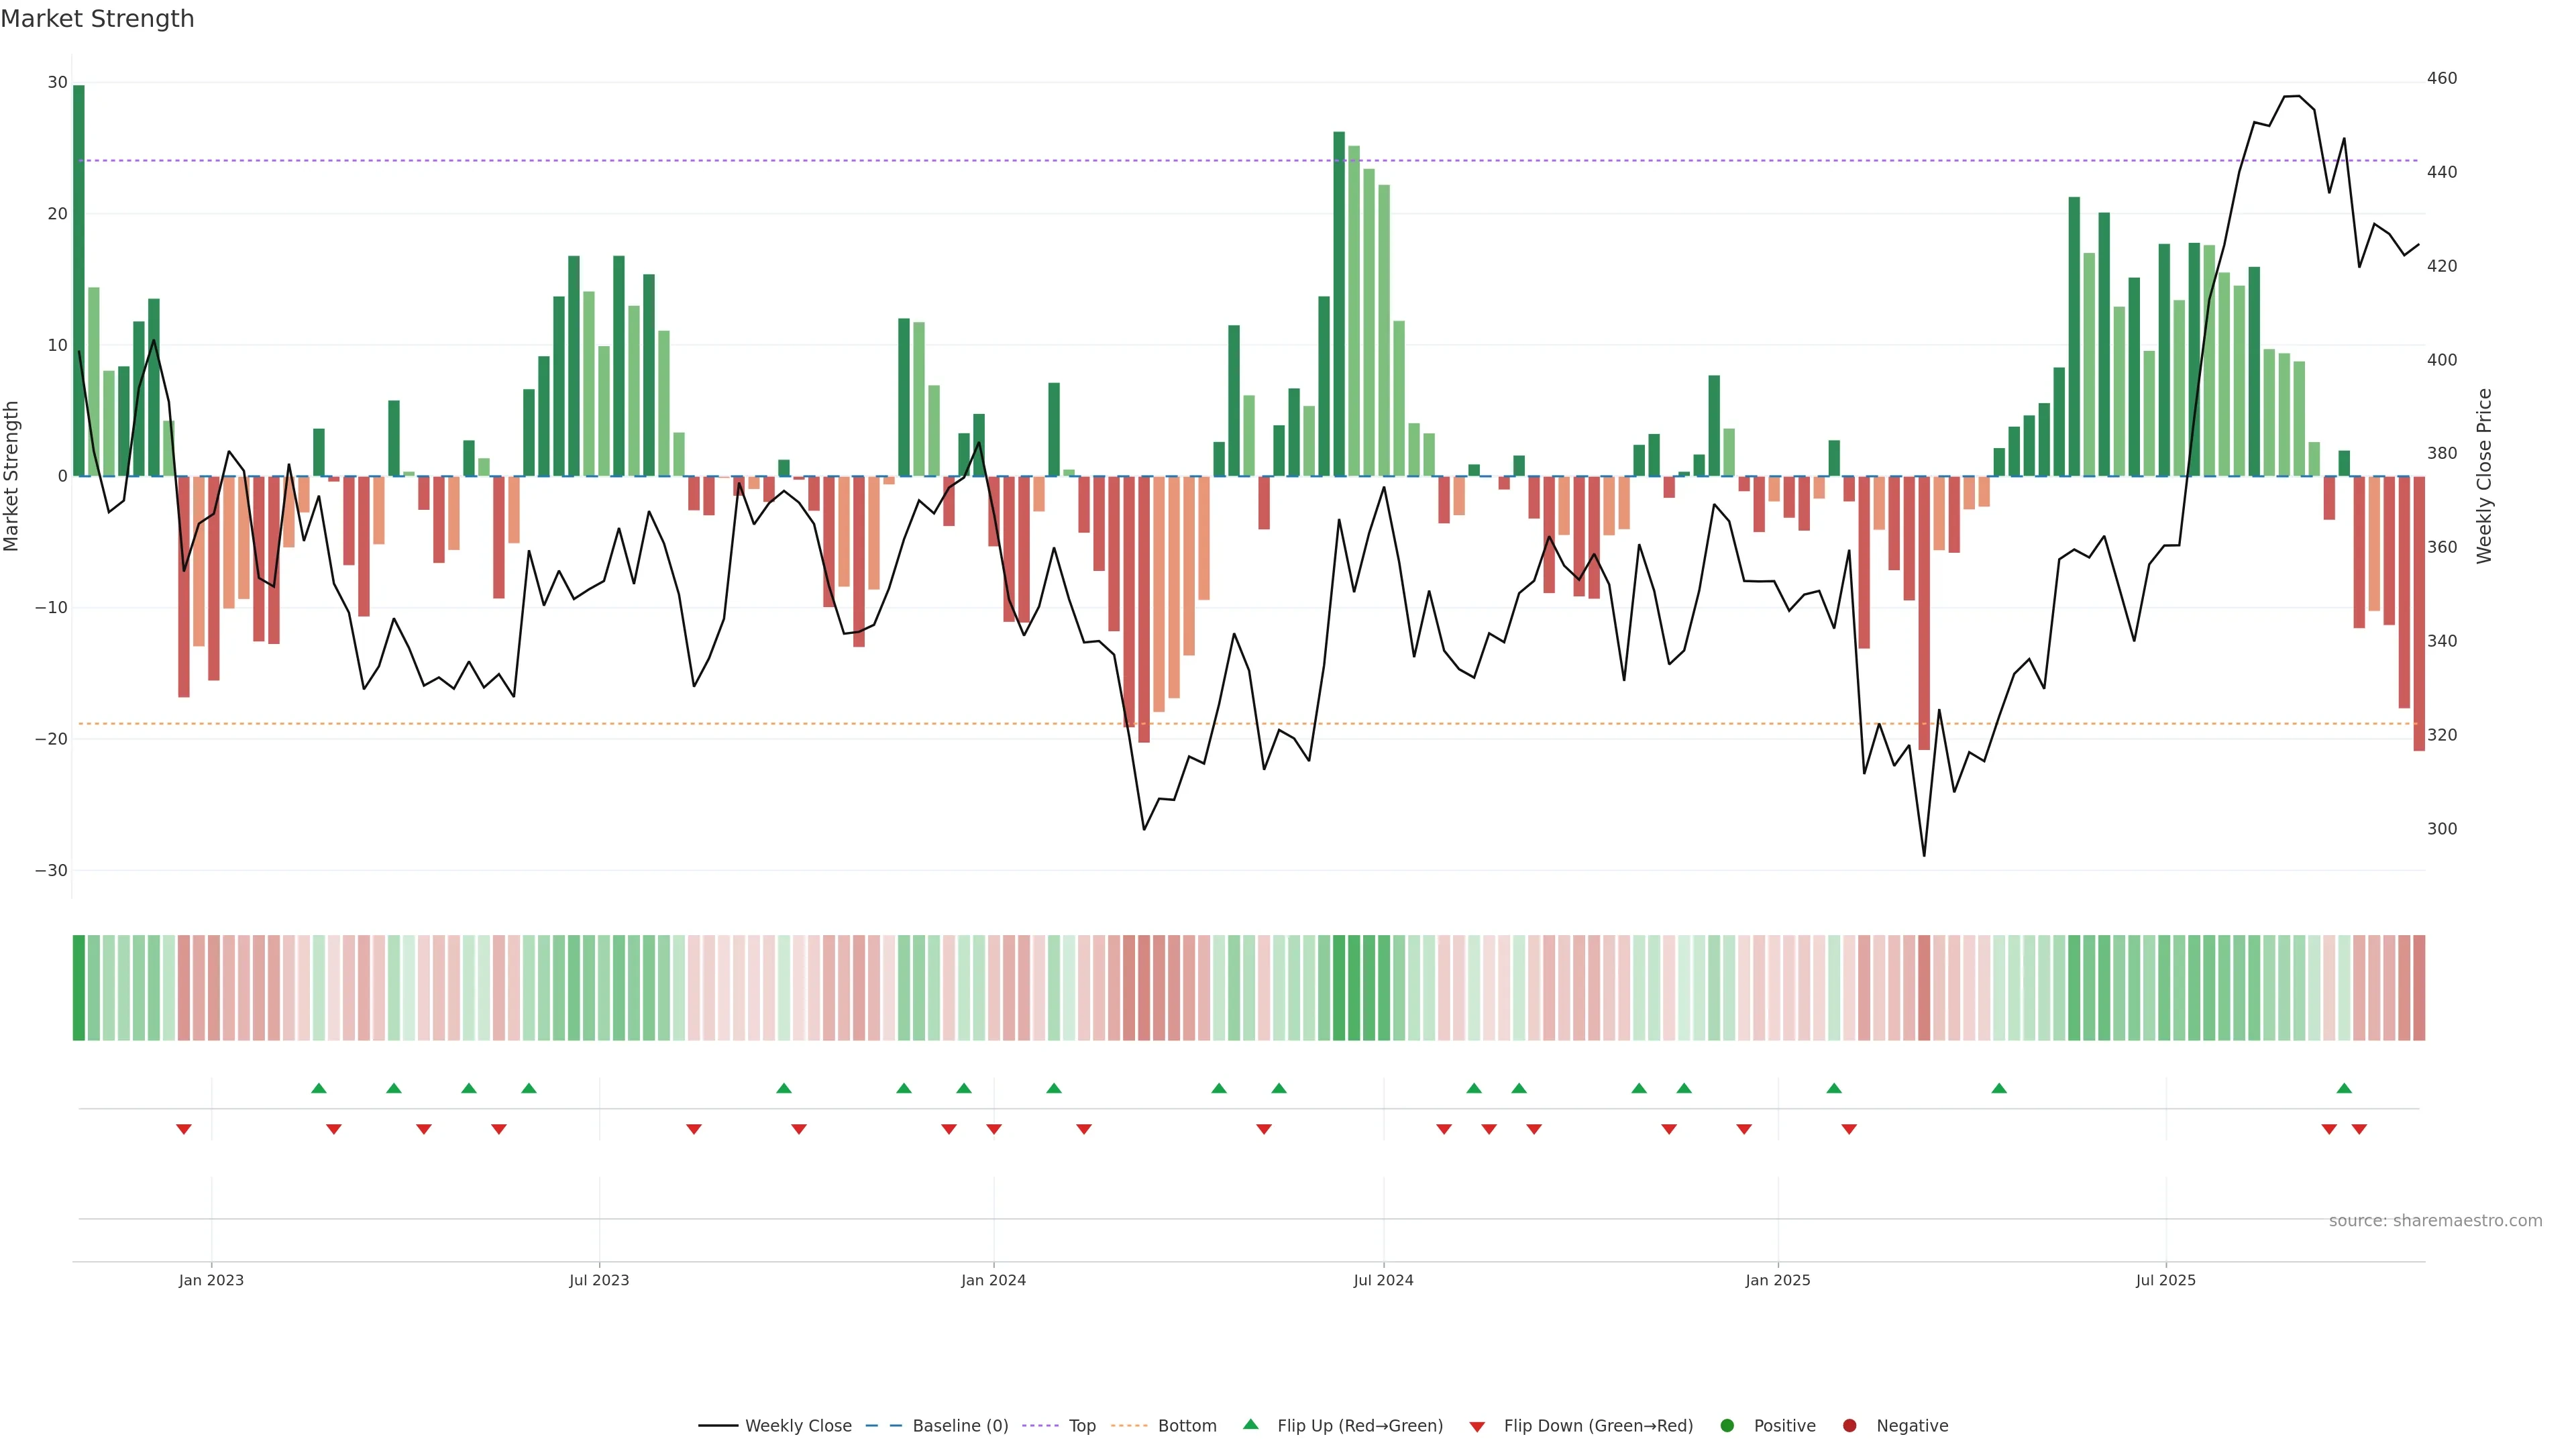The image size is (2576, 1449).
Task: Click the Jan 2023 axis label
Action: pyautogui.click(x=211, y=1280)
